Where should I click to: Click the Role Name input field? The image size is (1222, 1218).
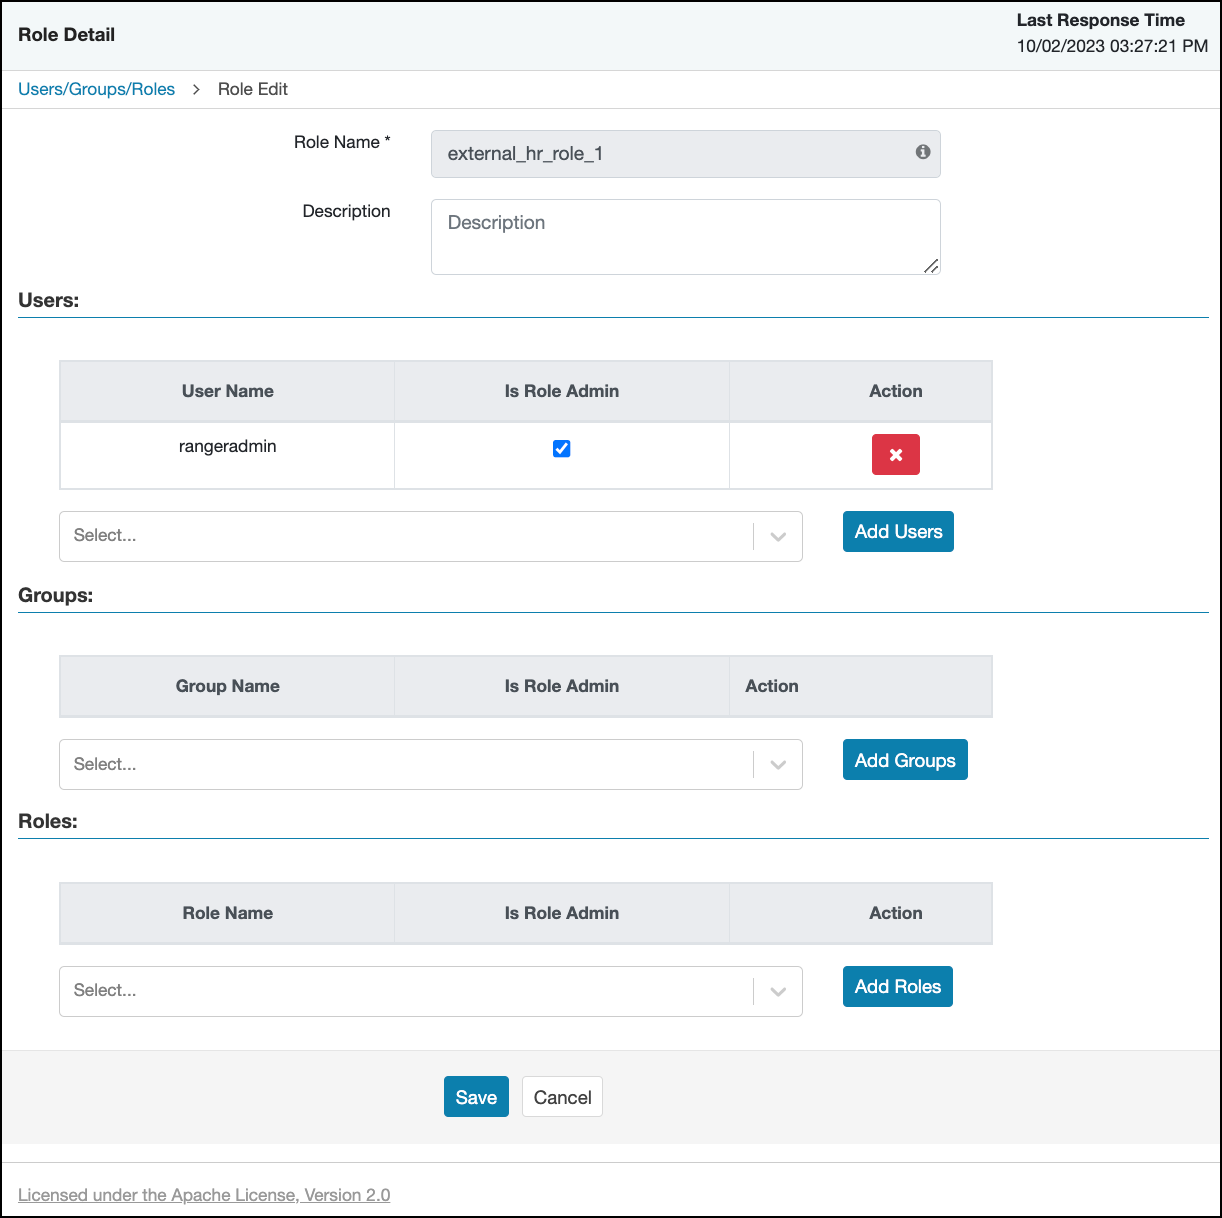tap(670, 154)
